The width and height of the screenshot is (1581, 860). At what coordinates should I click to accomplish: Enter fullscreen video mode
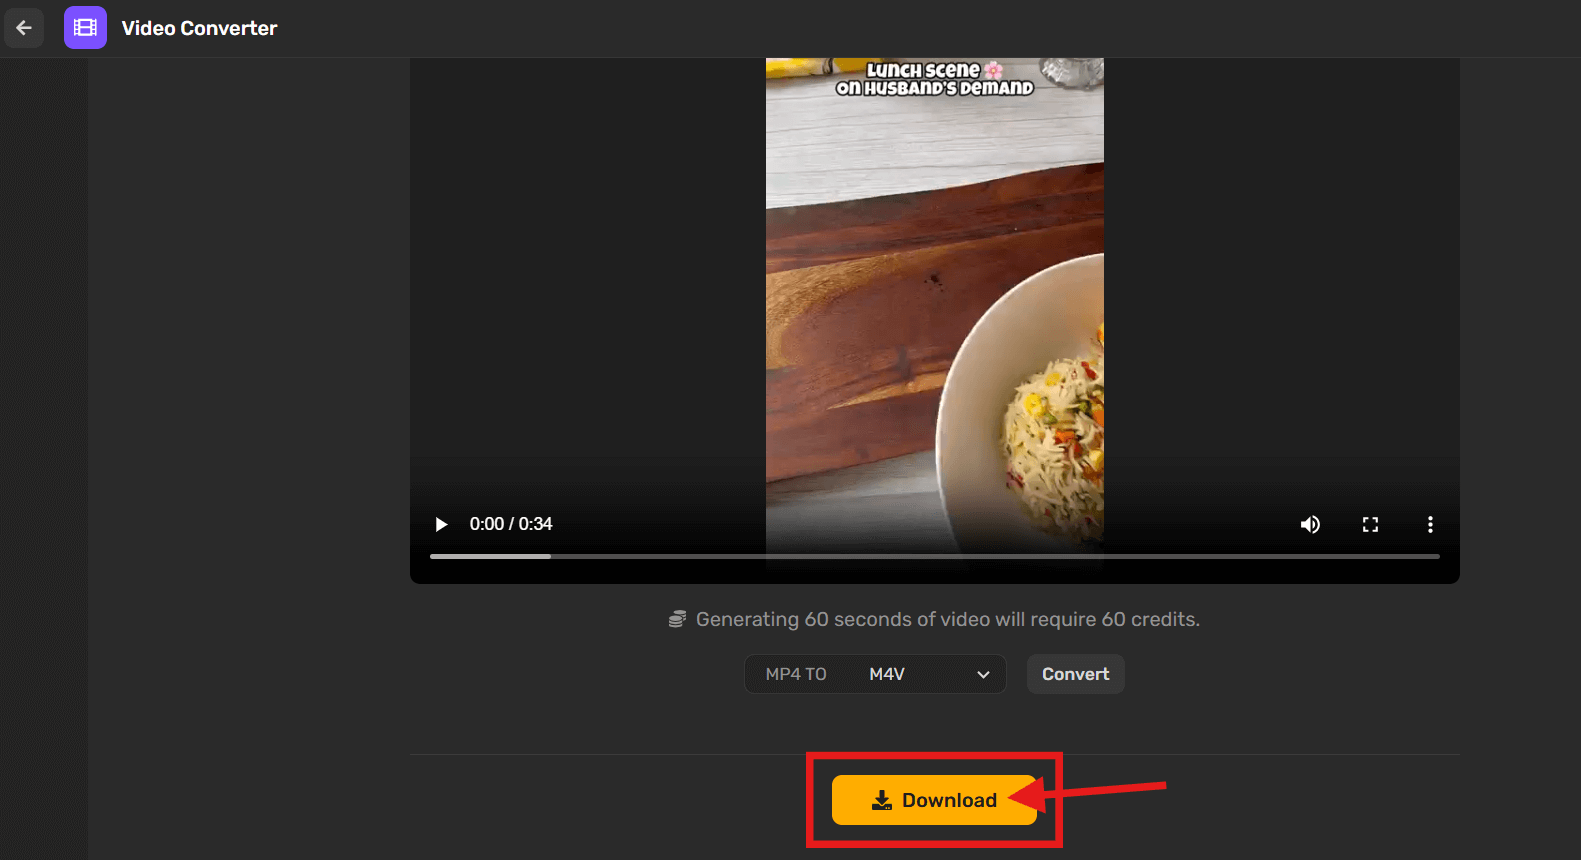[x=1370, y=524]
